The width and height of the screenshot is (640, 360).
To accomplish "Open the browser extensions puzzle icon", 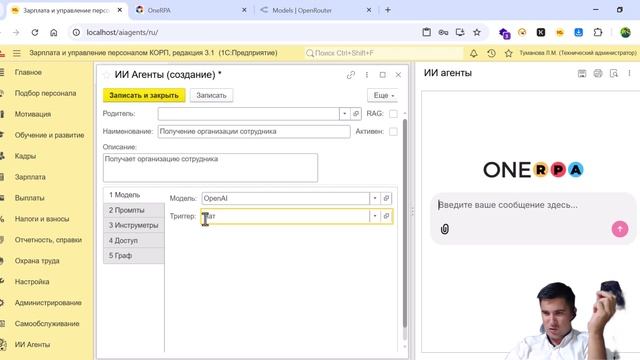I will pos(598,32).
